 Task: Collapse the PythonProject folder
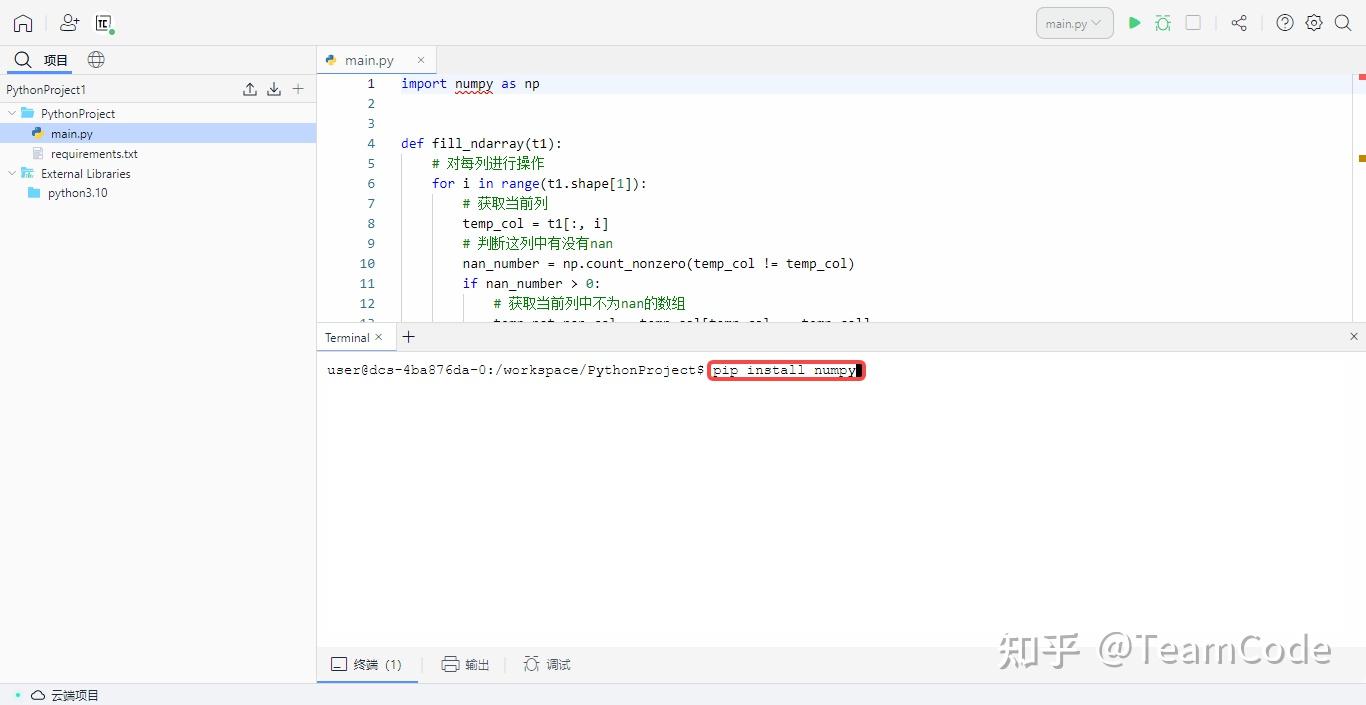[11, 113]
